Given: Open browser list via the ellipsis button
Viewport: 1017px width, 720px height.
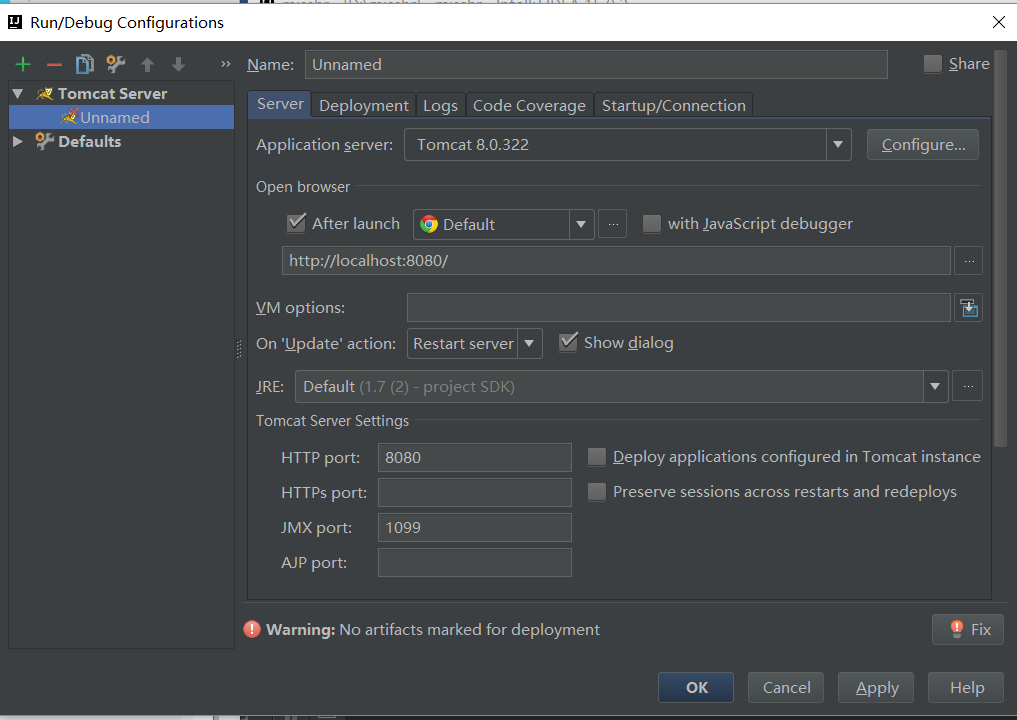Looking at the screenshot, I should (x=612, y=224).
